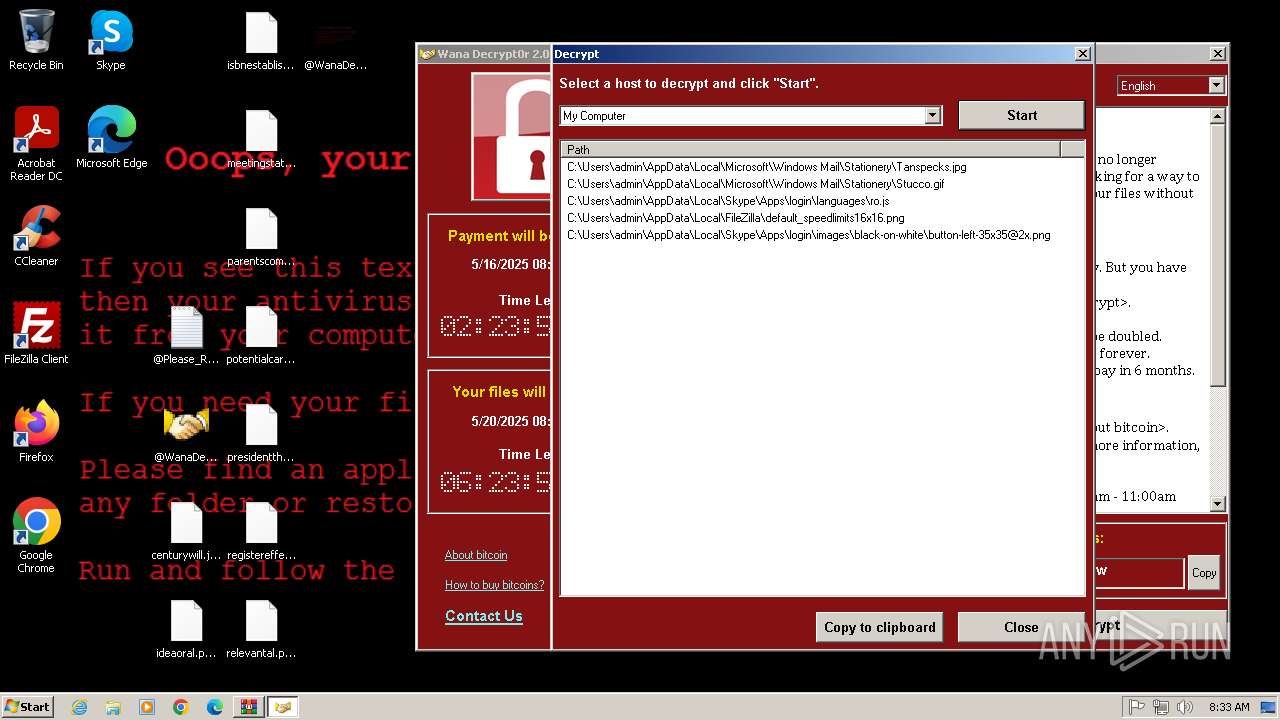Click Copy button beside bitcoin address
The width and height of the screenshot is (1280, 720).
click(x=1204, y=573)
